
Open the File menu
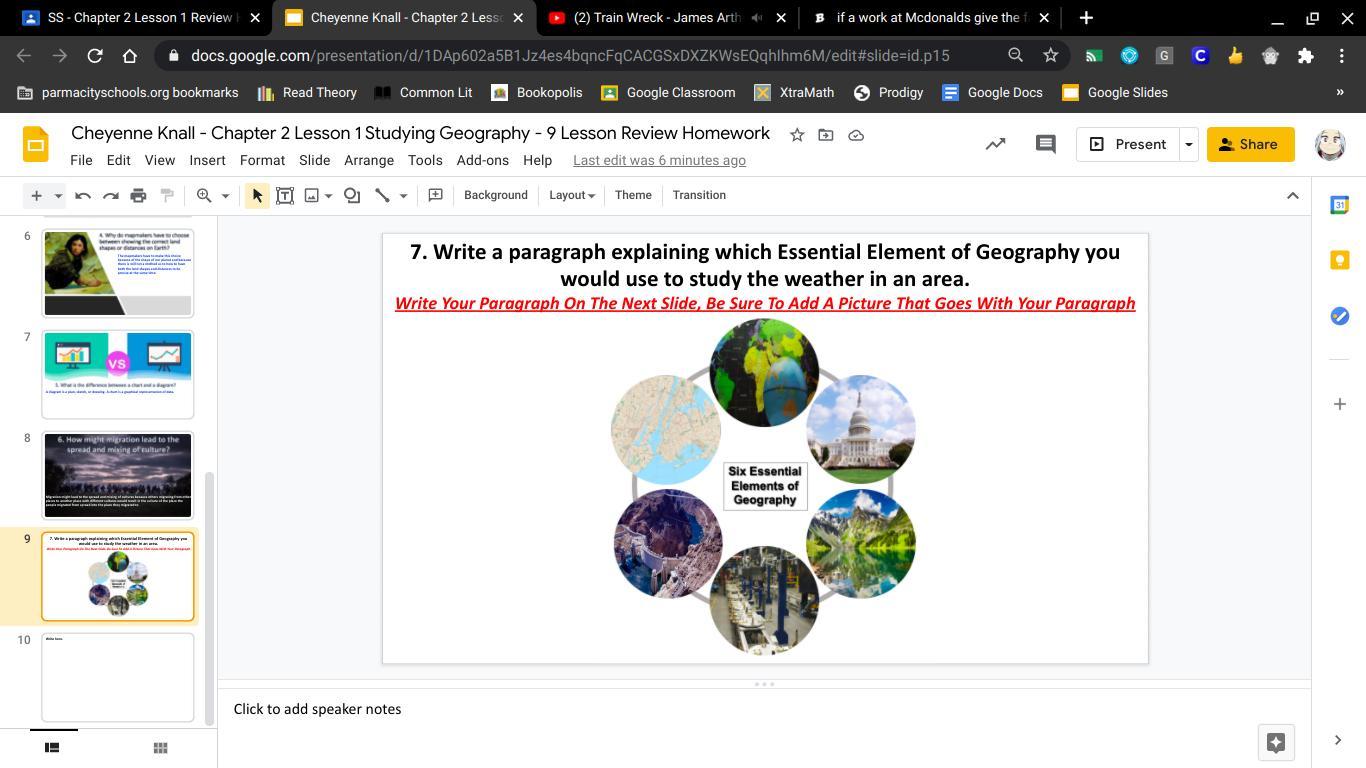(x=81, y=160)
